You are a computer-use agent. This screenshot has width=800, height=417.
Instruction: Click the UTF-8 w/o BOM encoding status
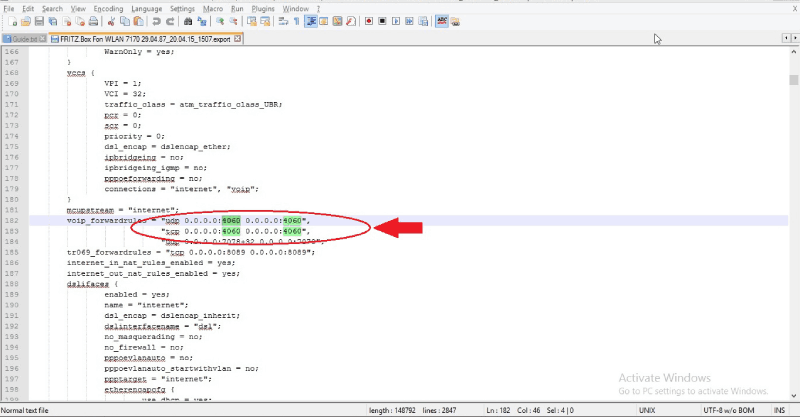pyautogui.click(x=729, y=410)
